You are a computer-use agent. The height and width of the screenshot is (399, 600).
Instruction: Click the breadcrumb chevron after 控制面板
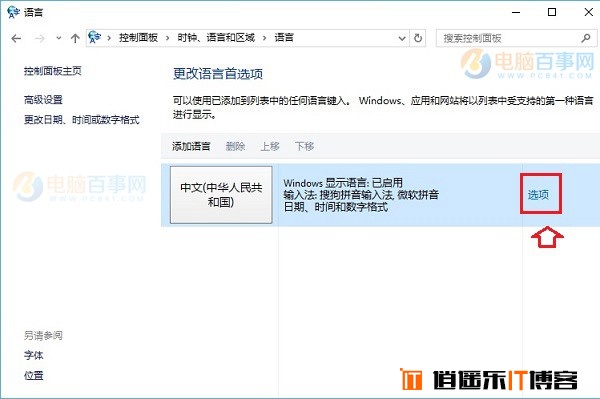[x=168, y=38]
